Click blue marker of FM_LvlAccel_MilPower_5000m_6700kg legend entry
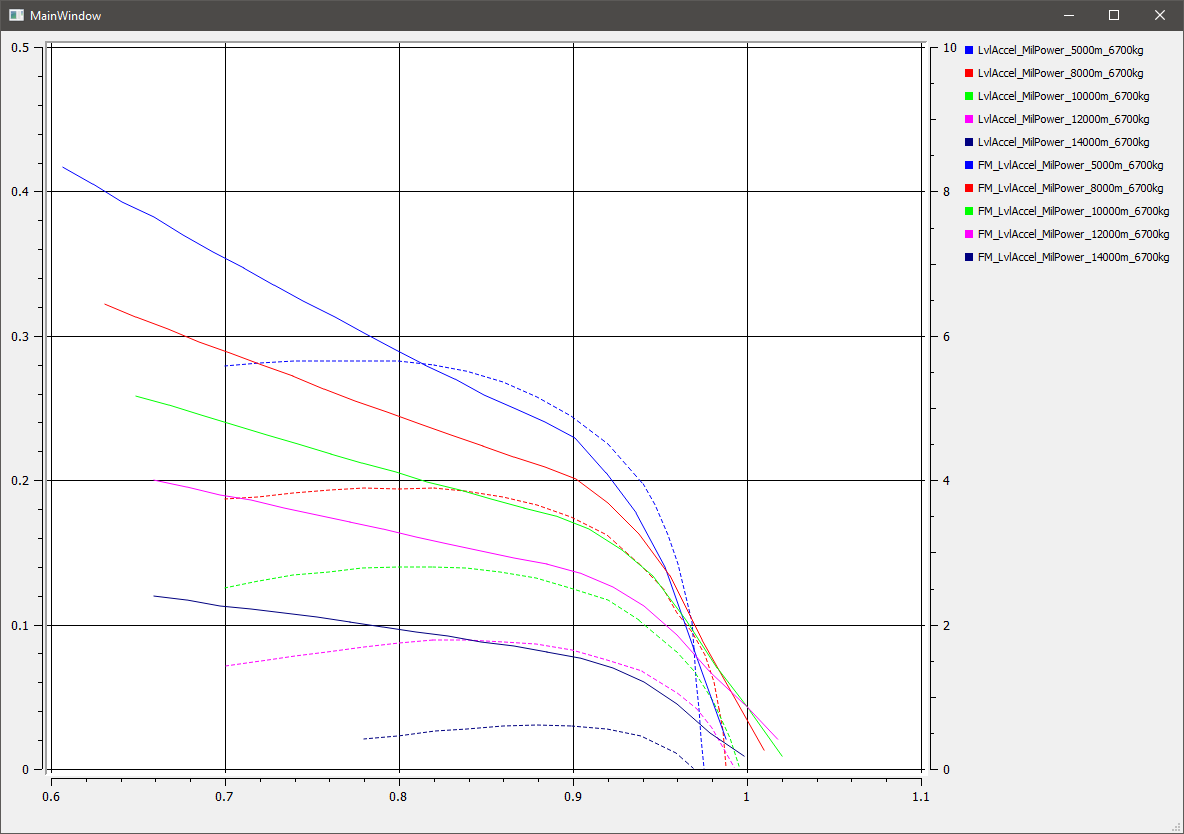The image size is (1184, 834). point(969,165)
